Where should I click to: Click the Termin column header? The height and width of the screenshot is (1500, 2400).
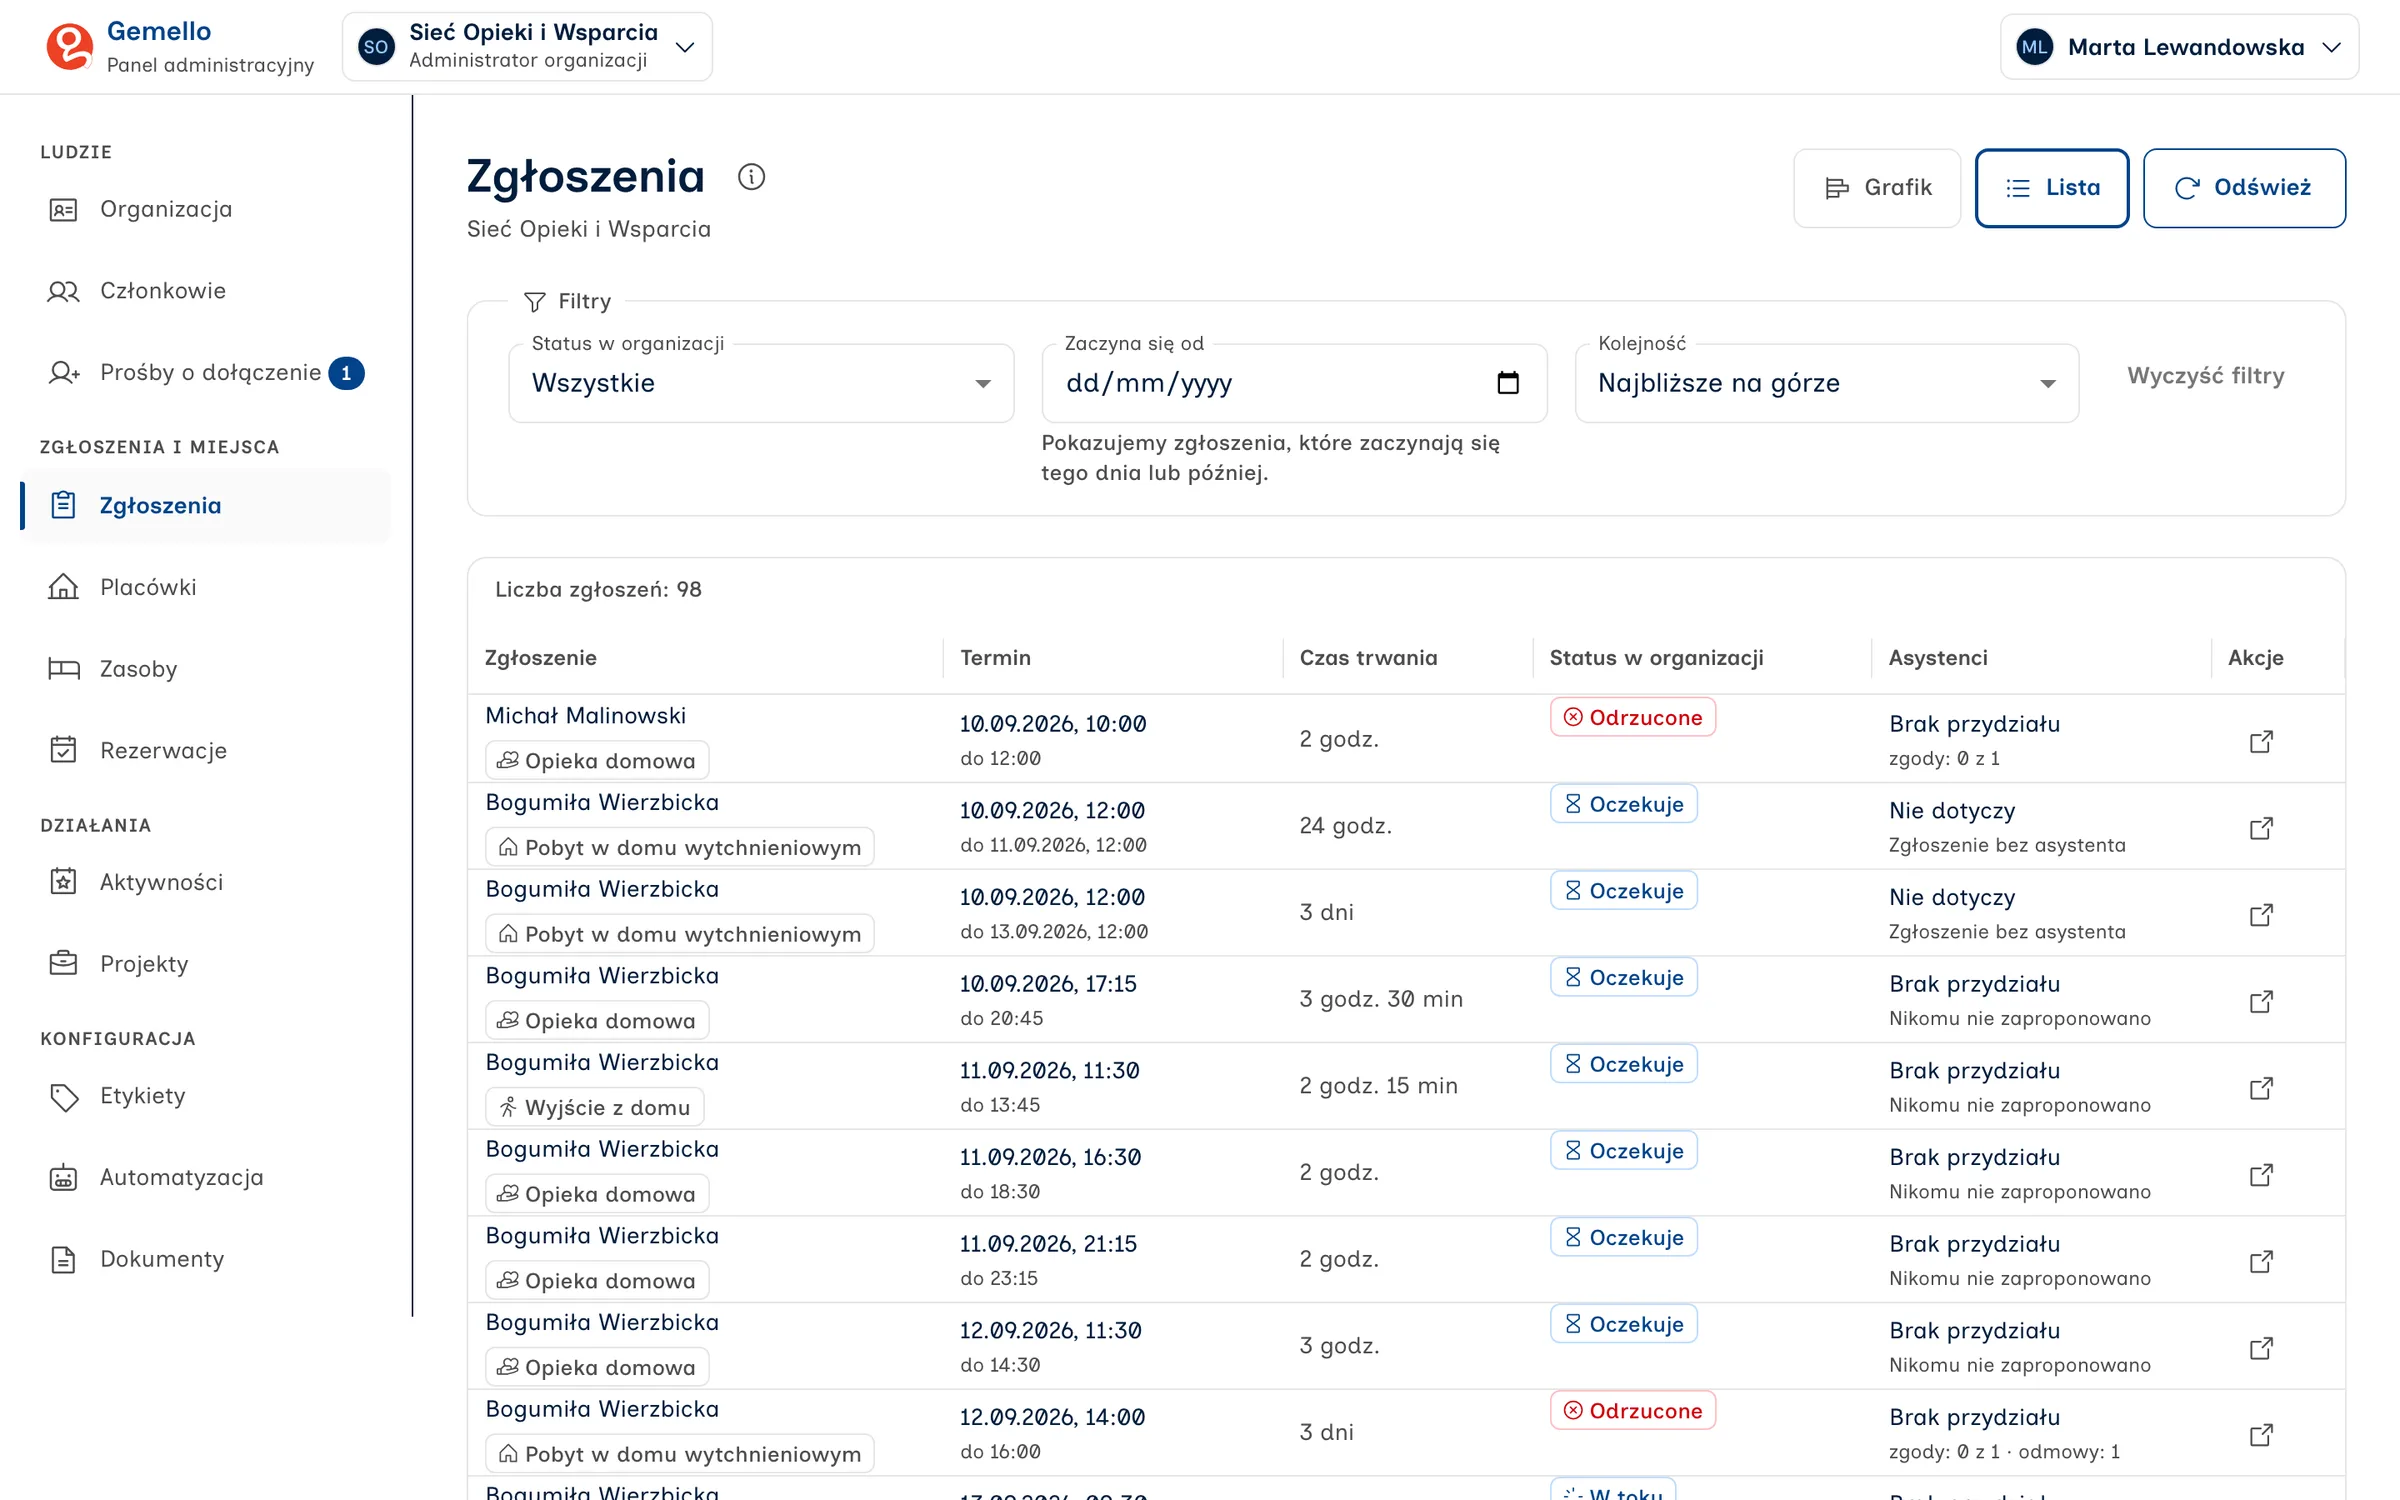click(995, 658)
